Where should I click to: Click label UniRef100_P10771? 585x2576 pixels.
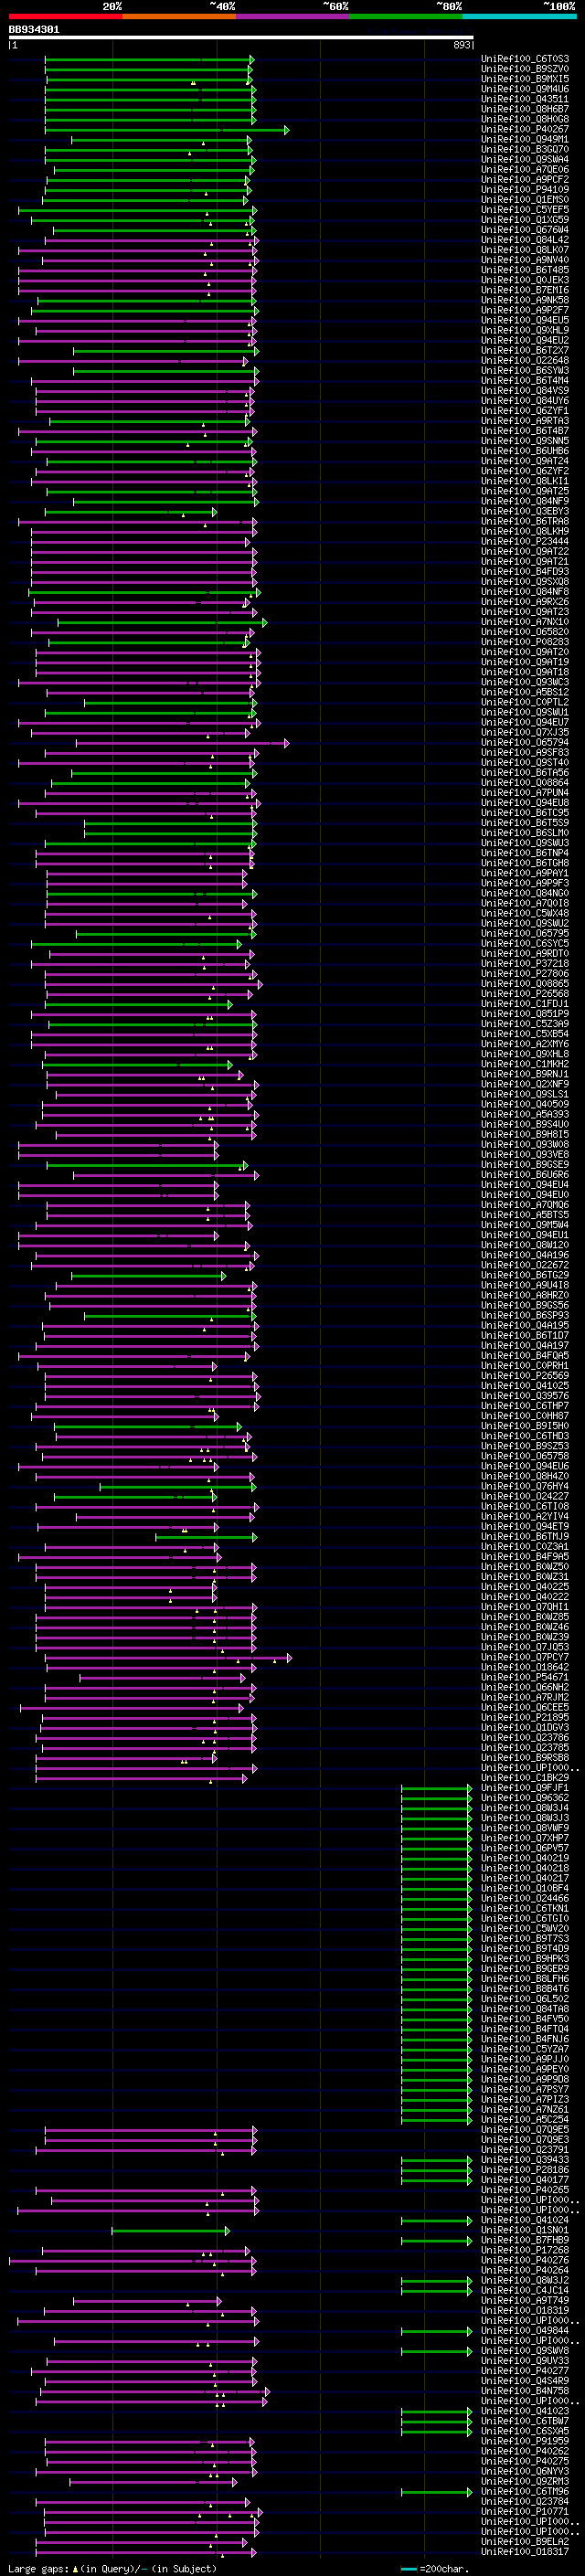[525, 2512]
